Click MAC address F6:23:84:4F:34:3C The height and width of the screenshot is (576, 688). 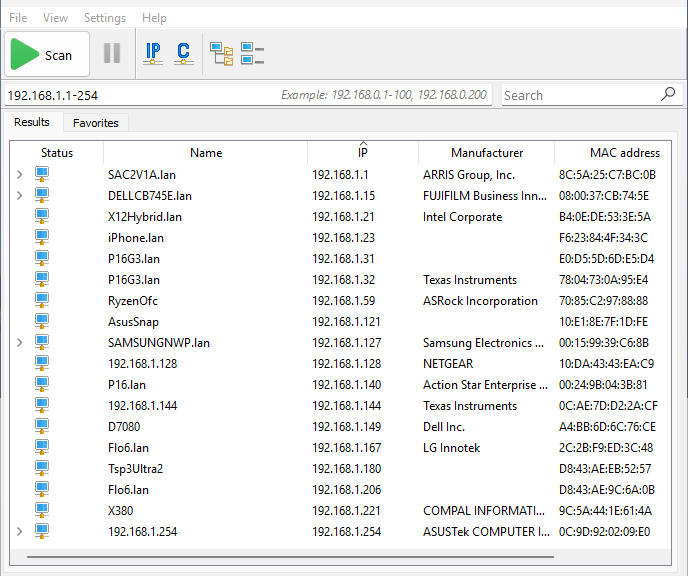click(x=603, y=238)
